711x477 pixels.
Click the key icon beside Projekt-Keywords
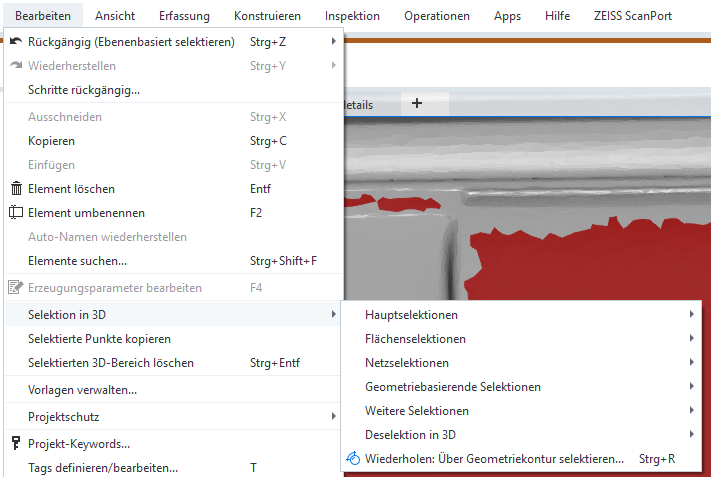(x=16, y=443)
